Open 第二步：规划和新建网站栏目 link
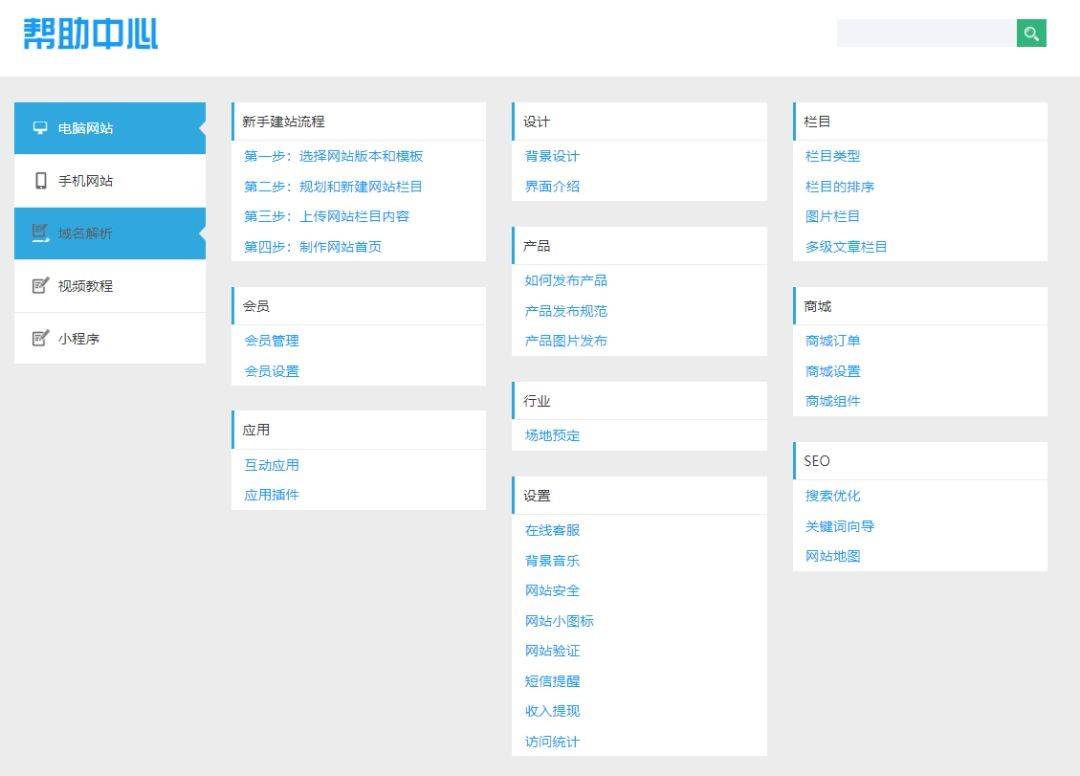 click(333, 187)
